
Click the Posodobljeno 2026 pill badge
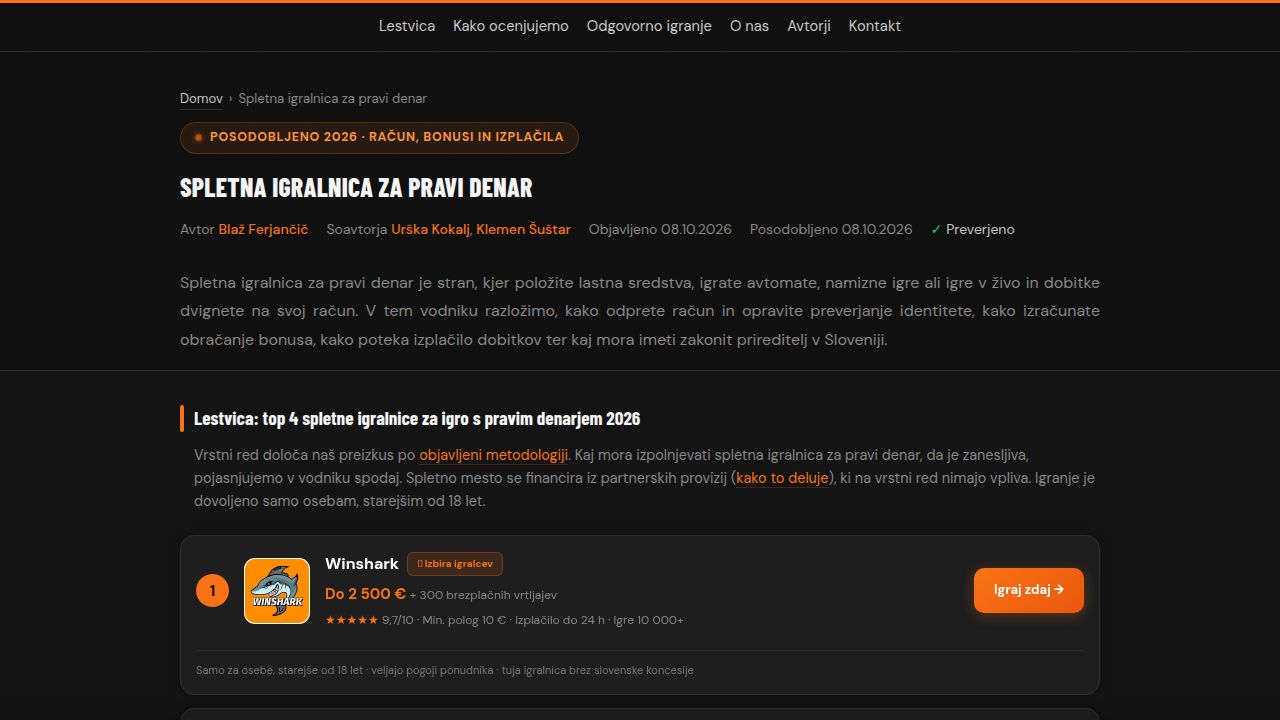(379, 137)
